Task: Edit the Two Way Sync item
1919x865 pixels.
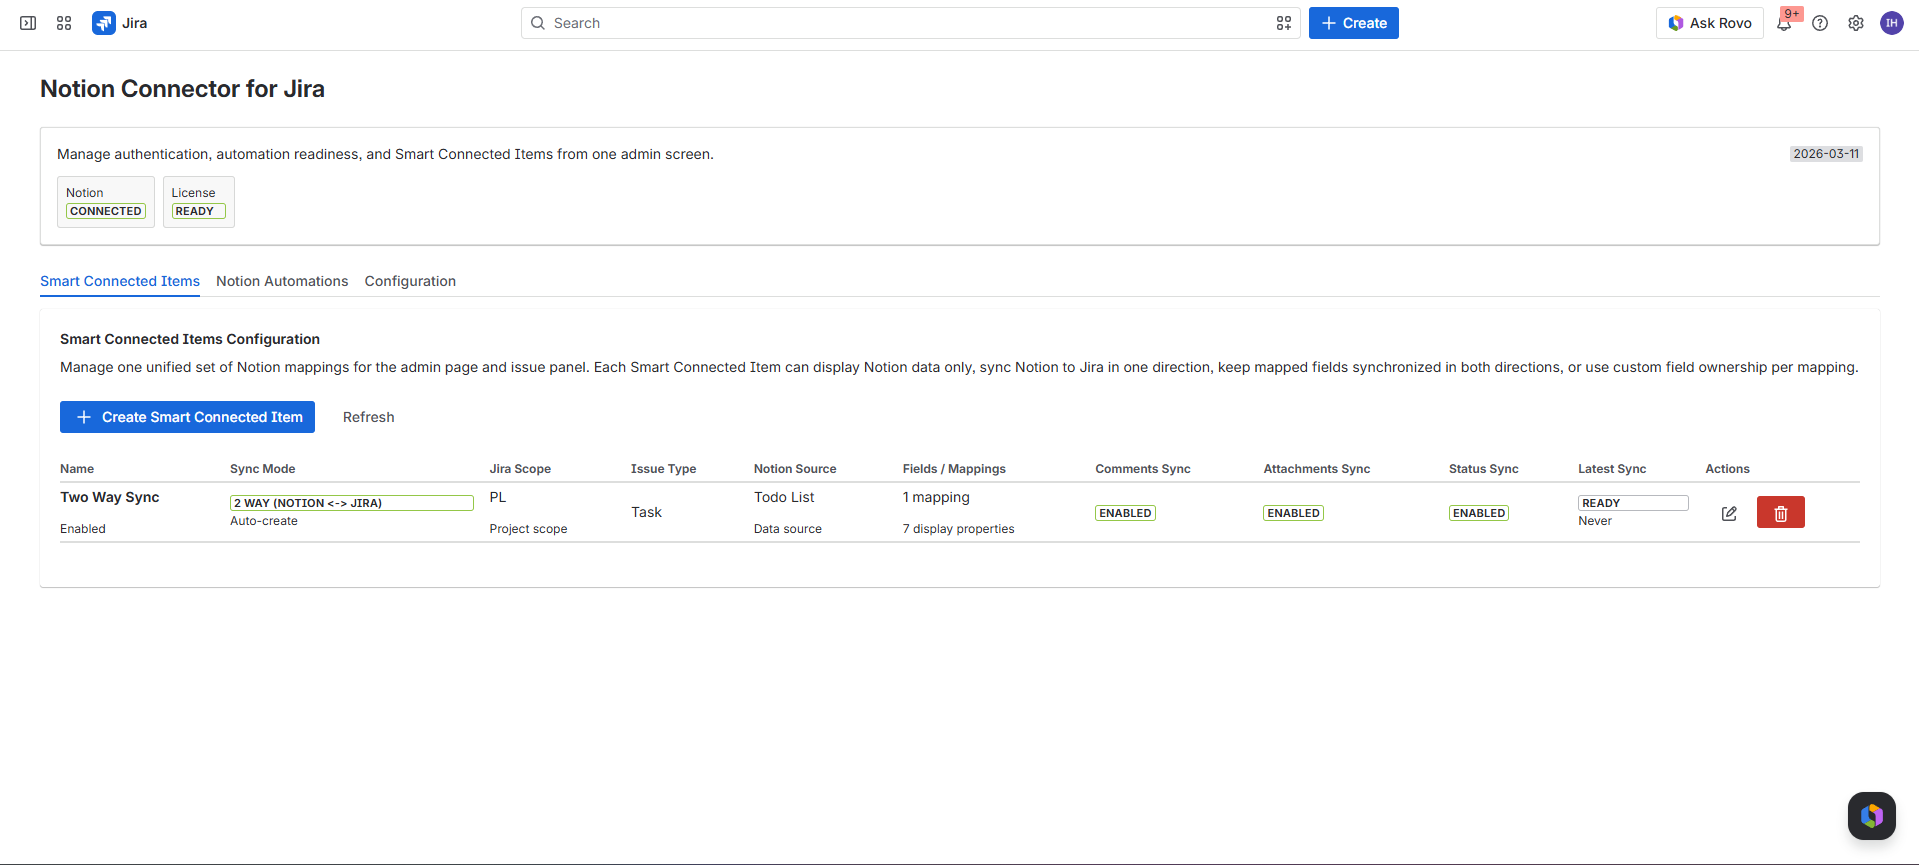Action: [x=1729, y=513]
